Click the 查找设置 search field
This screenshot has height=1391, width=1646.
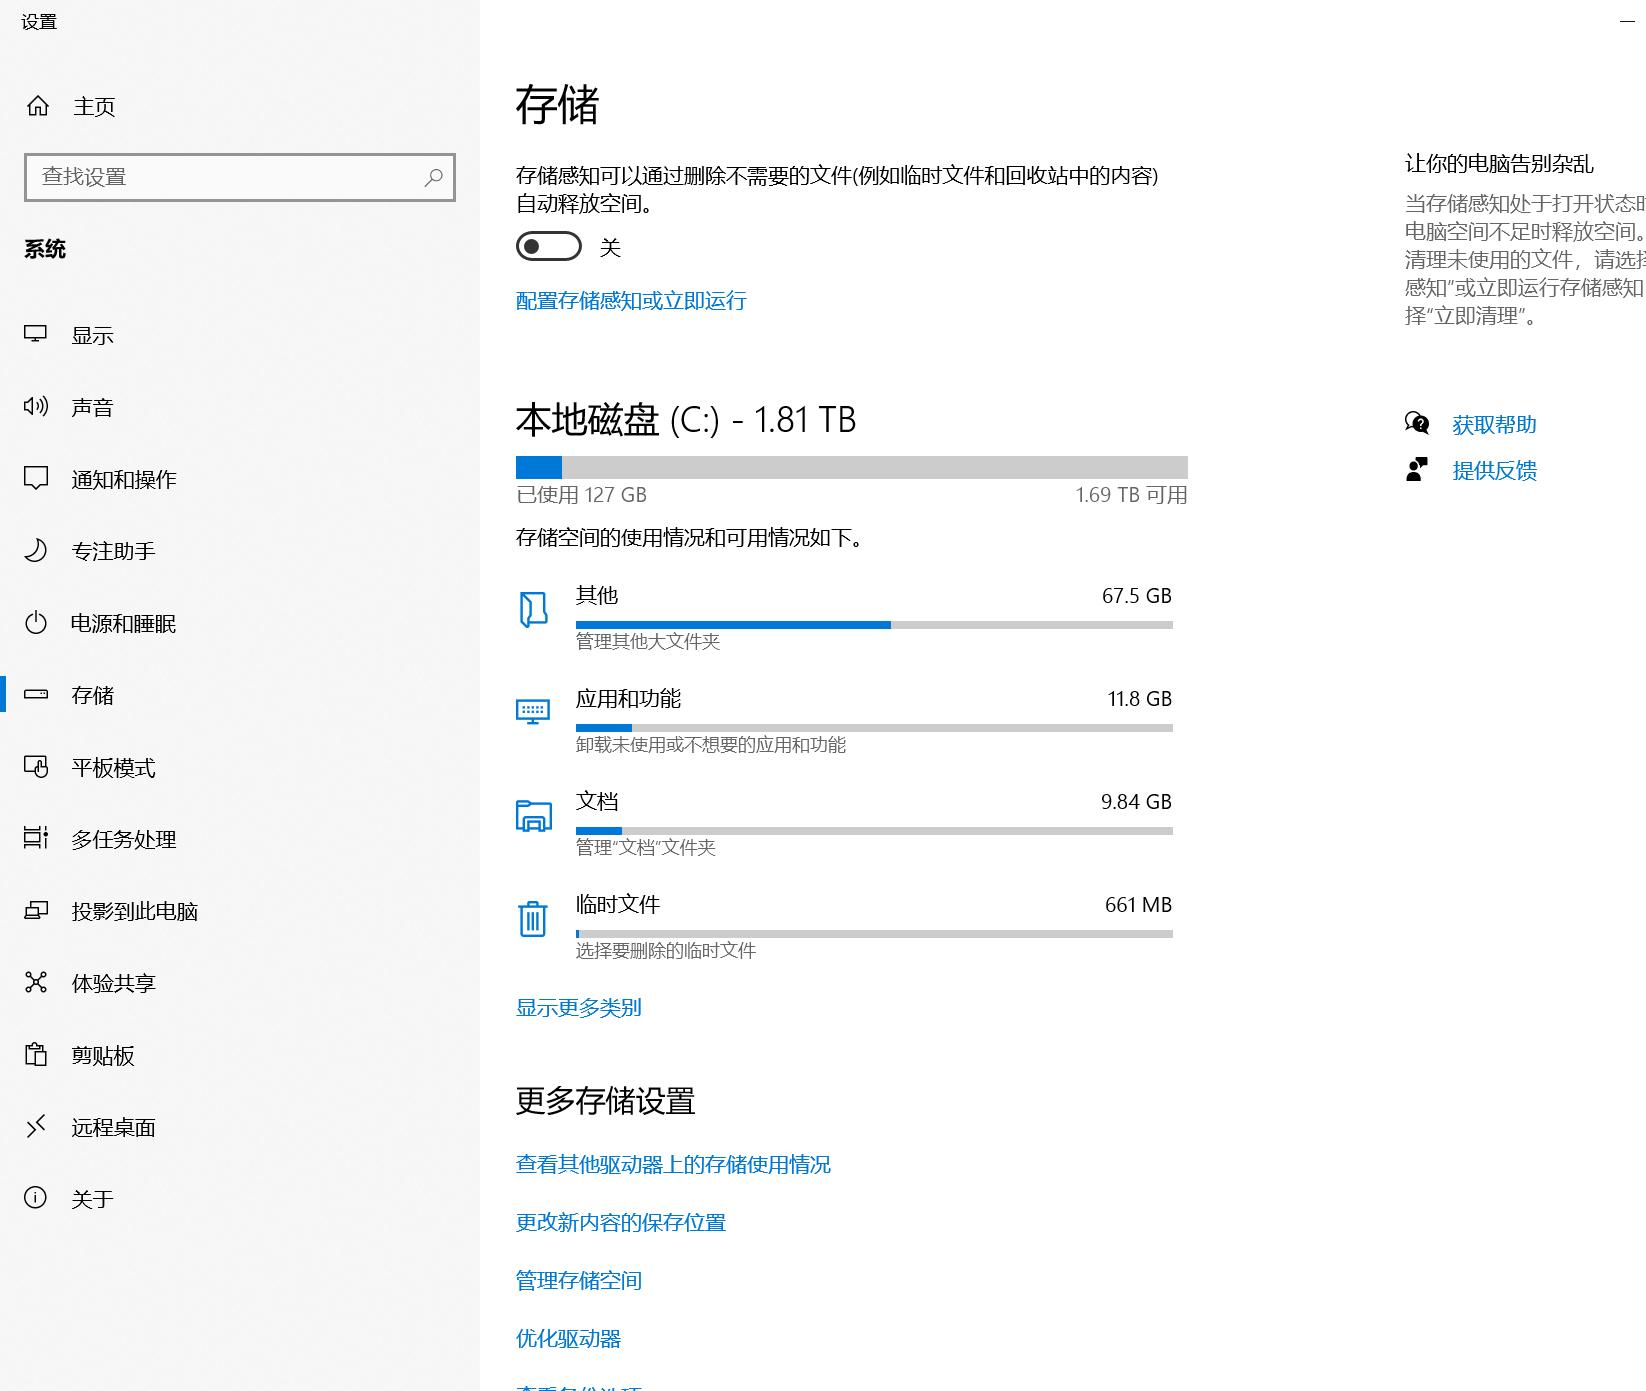pyautogui.click(x=240, y=176)
